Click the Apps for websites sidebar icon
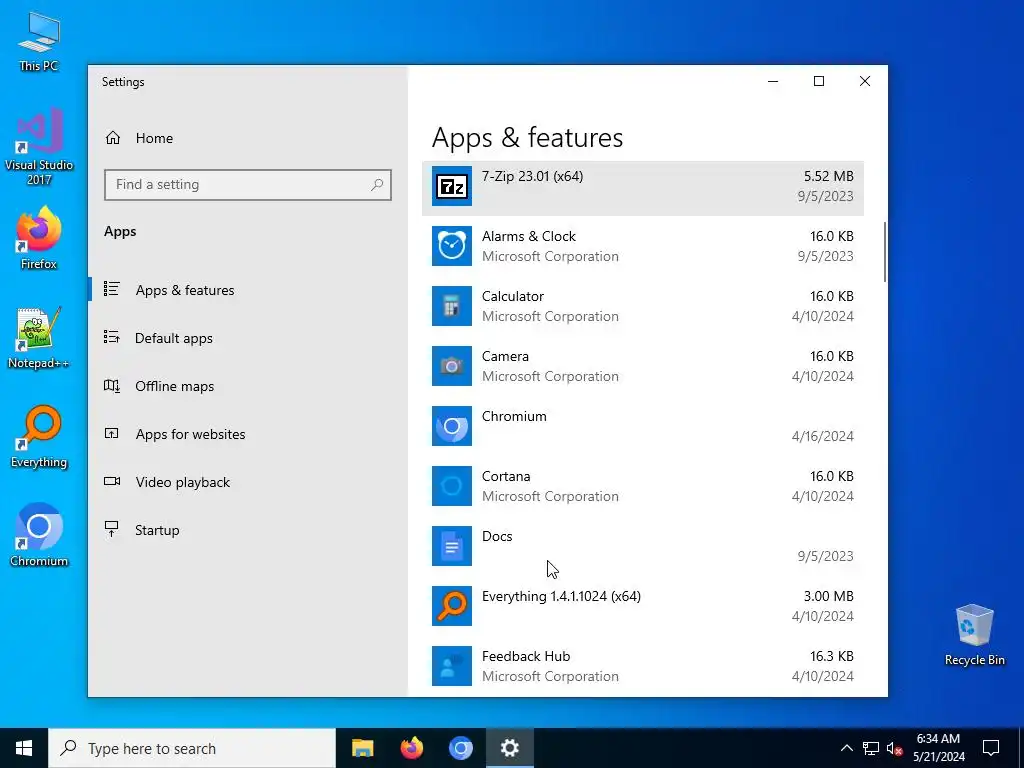 point(112,433)
